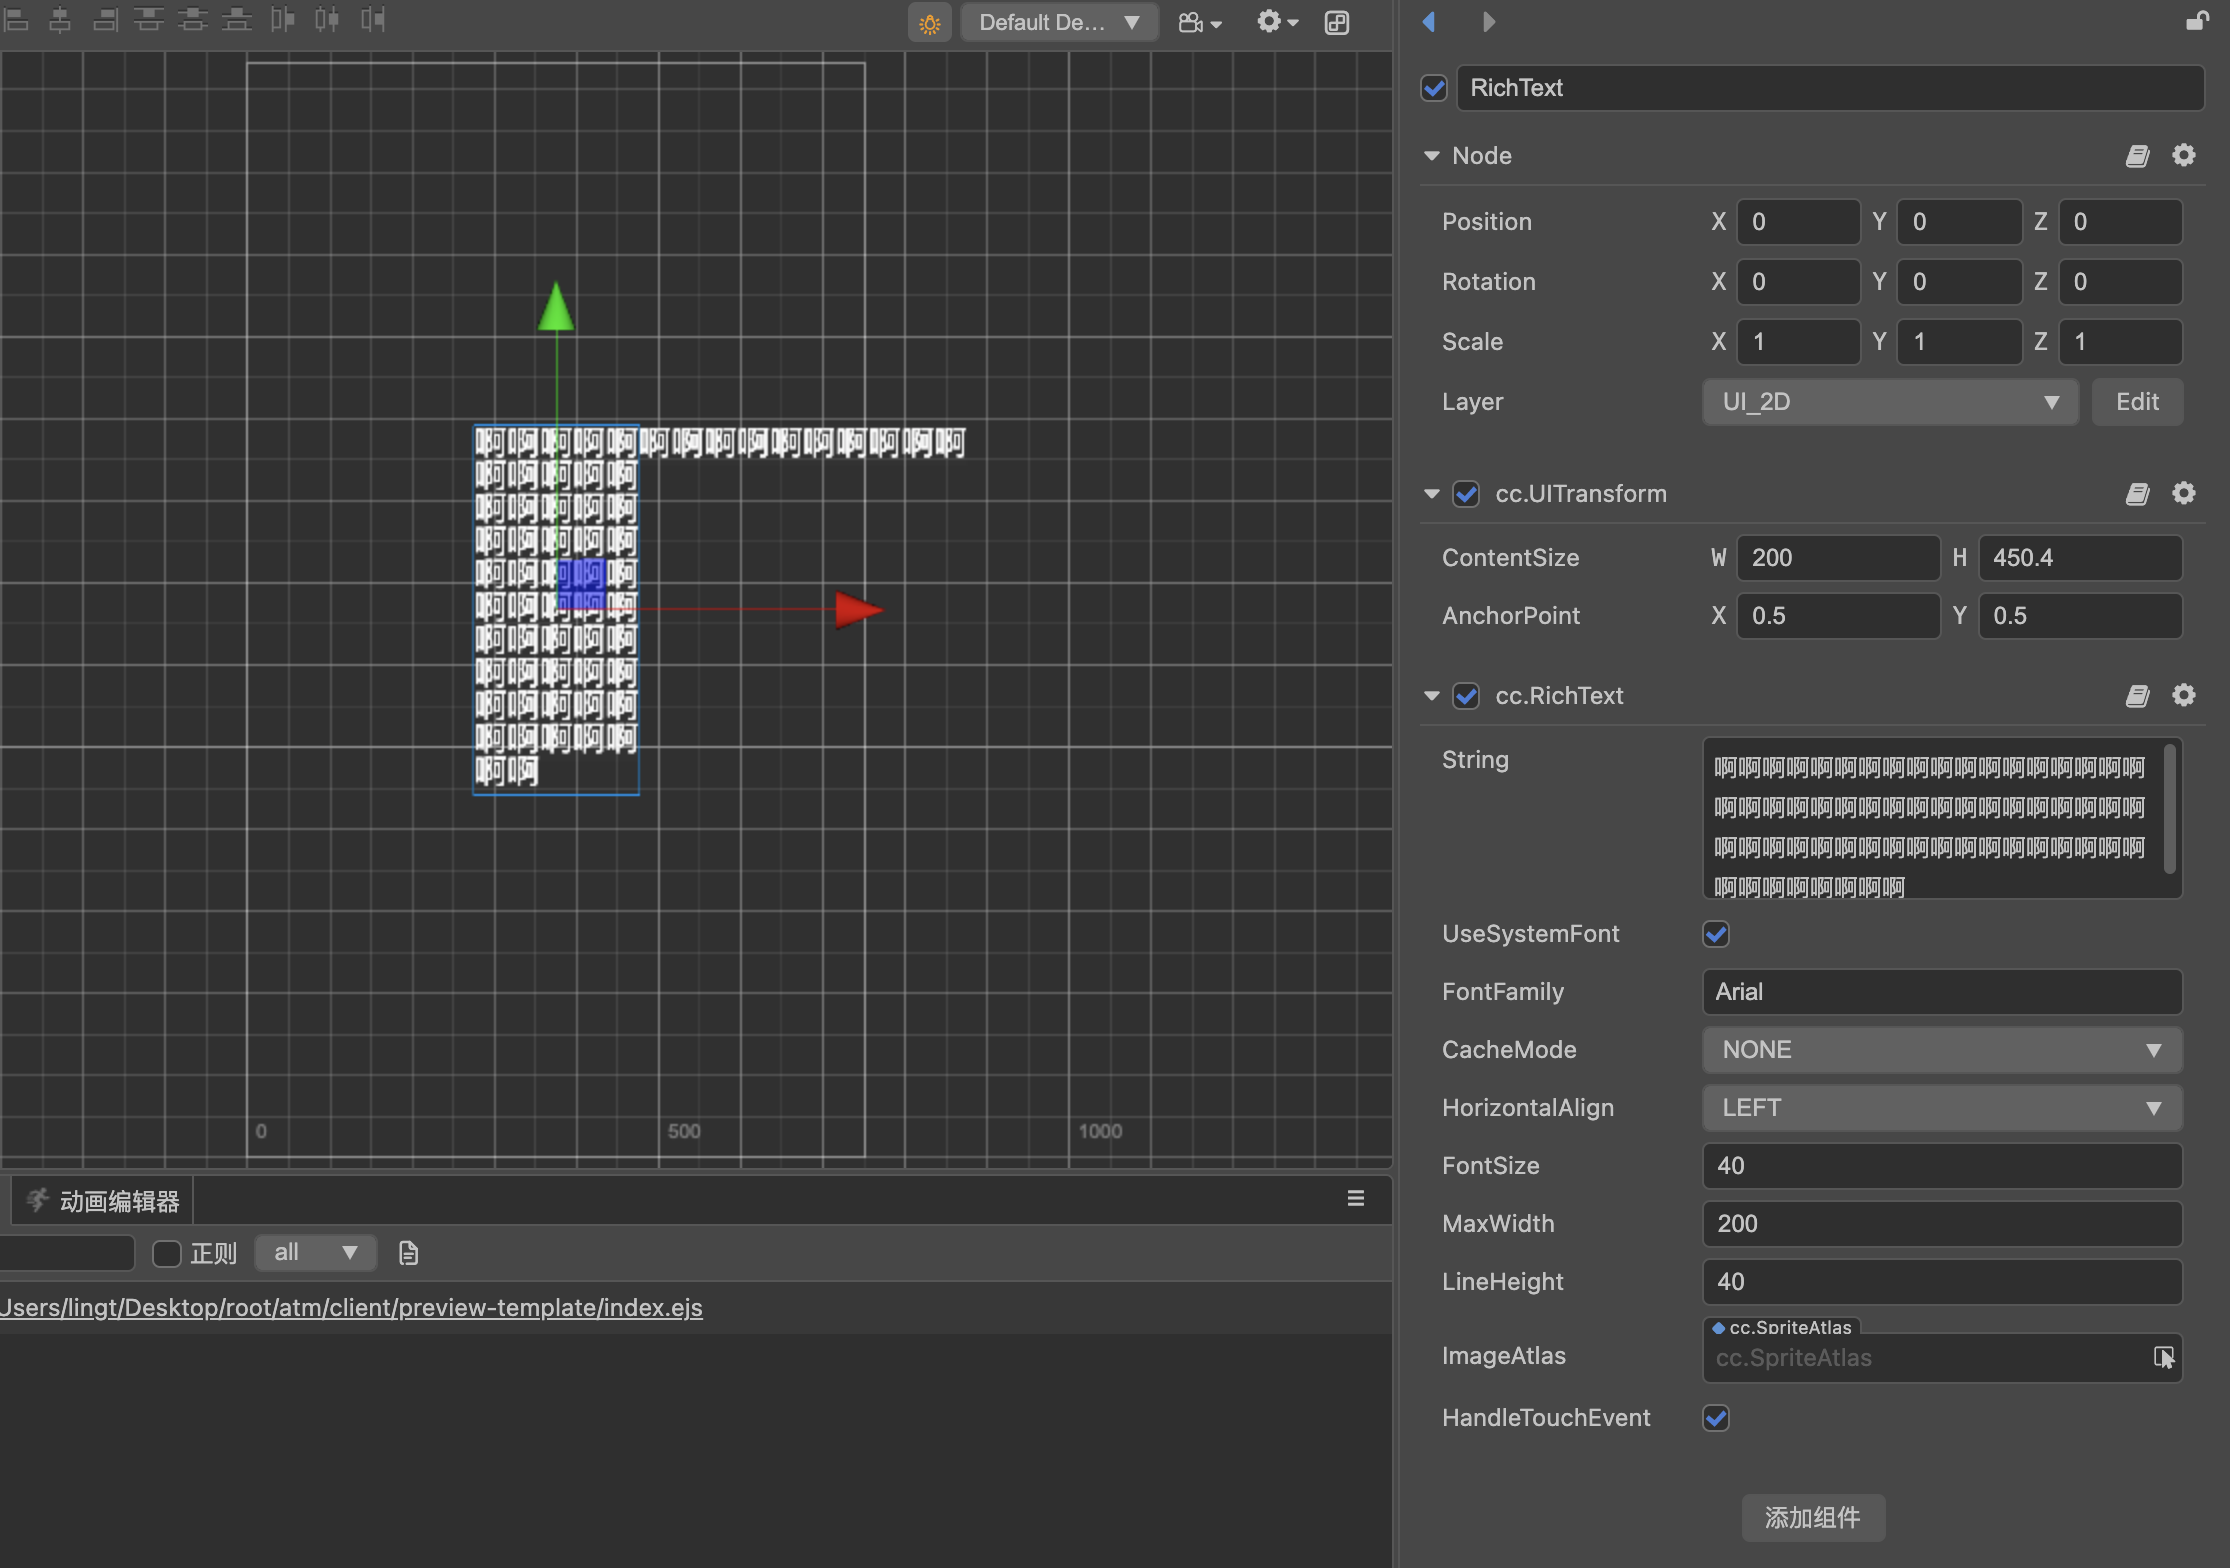Click the inspector back arrow
Image resolution: width=2230 pixels, height=1568 pixels.
(1429, 22)
